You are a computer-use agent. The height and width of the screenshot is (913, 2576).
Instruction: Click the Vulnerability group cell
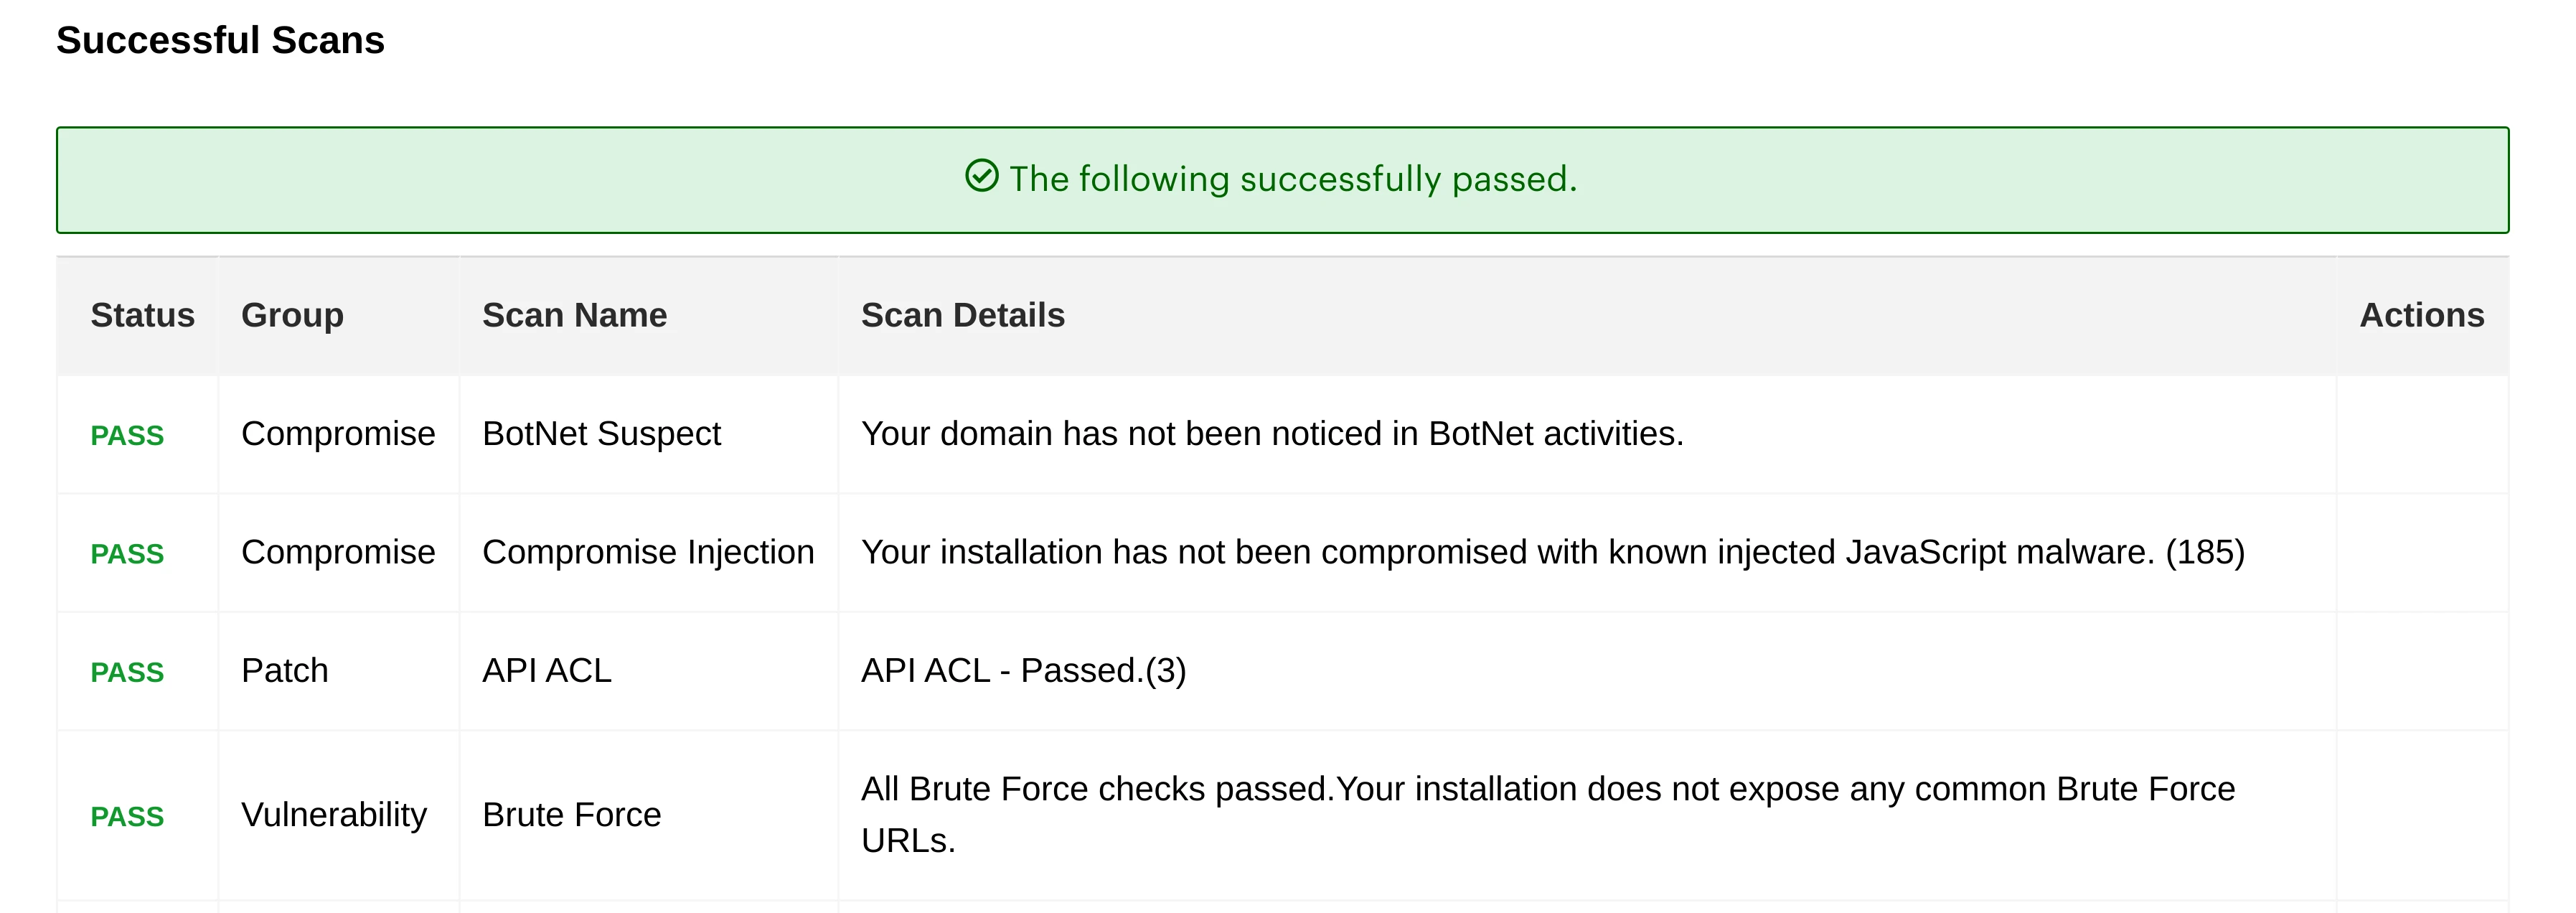coord(333,815)
